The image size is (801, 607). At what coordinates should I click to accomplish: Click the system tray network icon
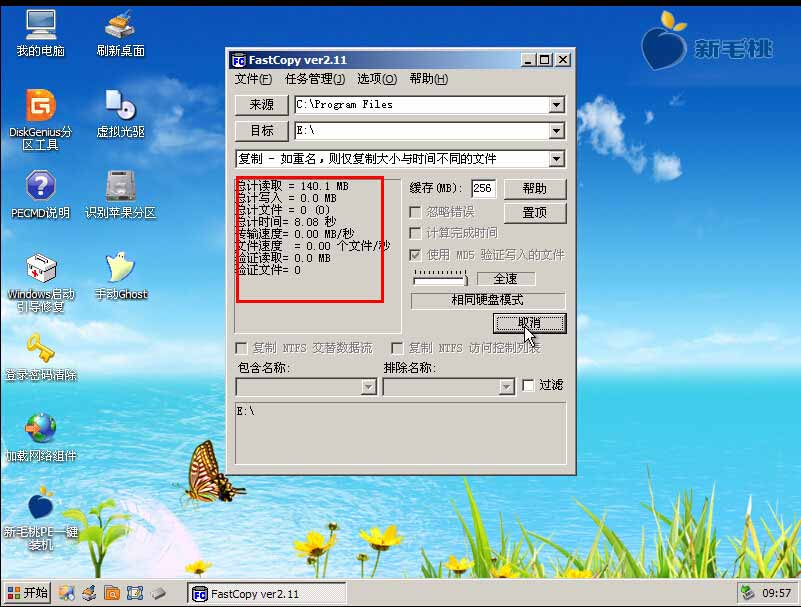click(747, 593)
